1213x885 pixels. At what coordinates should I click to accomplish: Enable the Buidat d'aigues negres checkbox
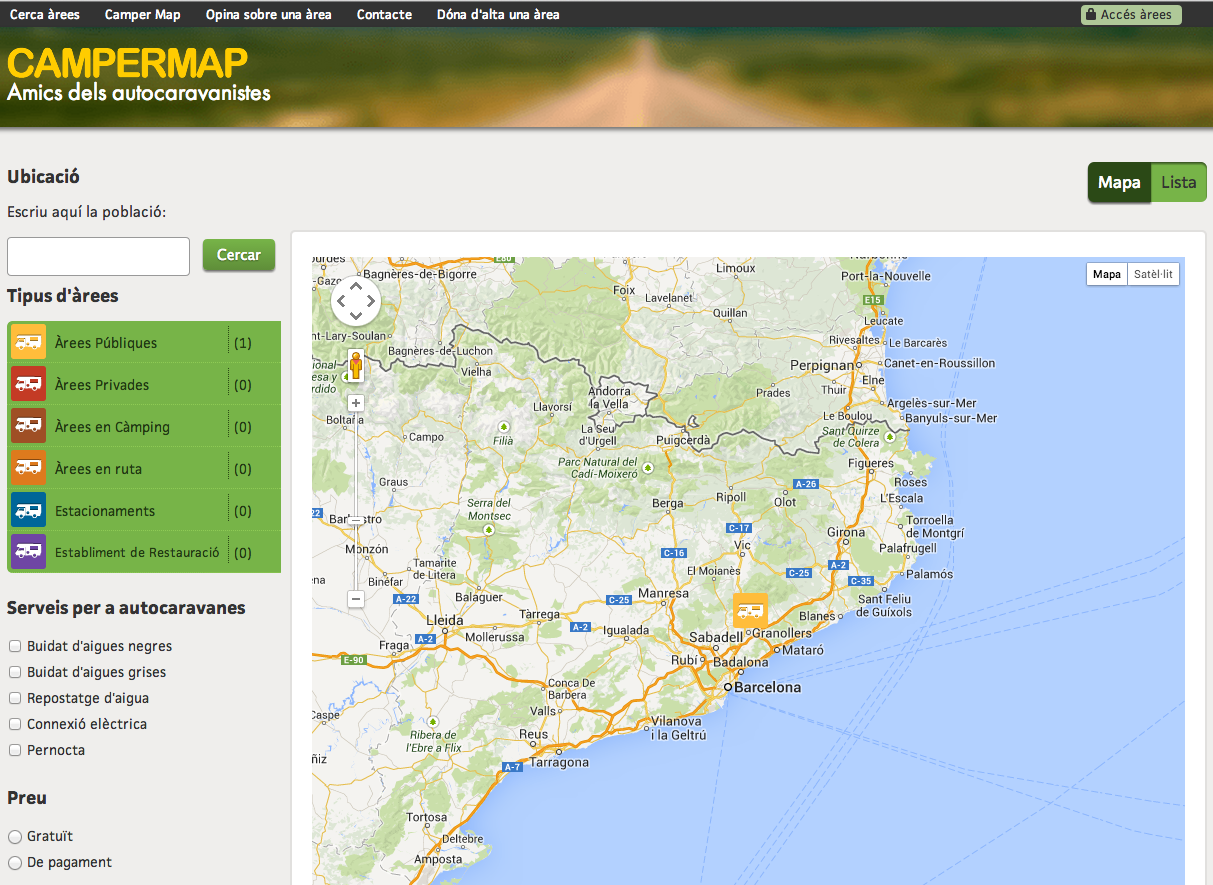click(x=14, y=645)
